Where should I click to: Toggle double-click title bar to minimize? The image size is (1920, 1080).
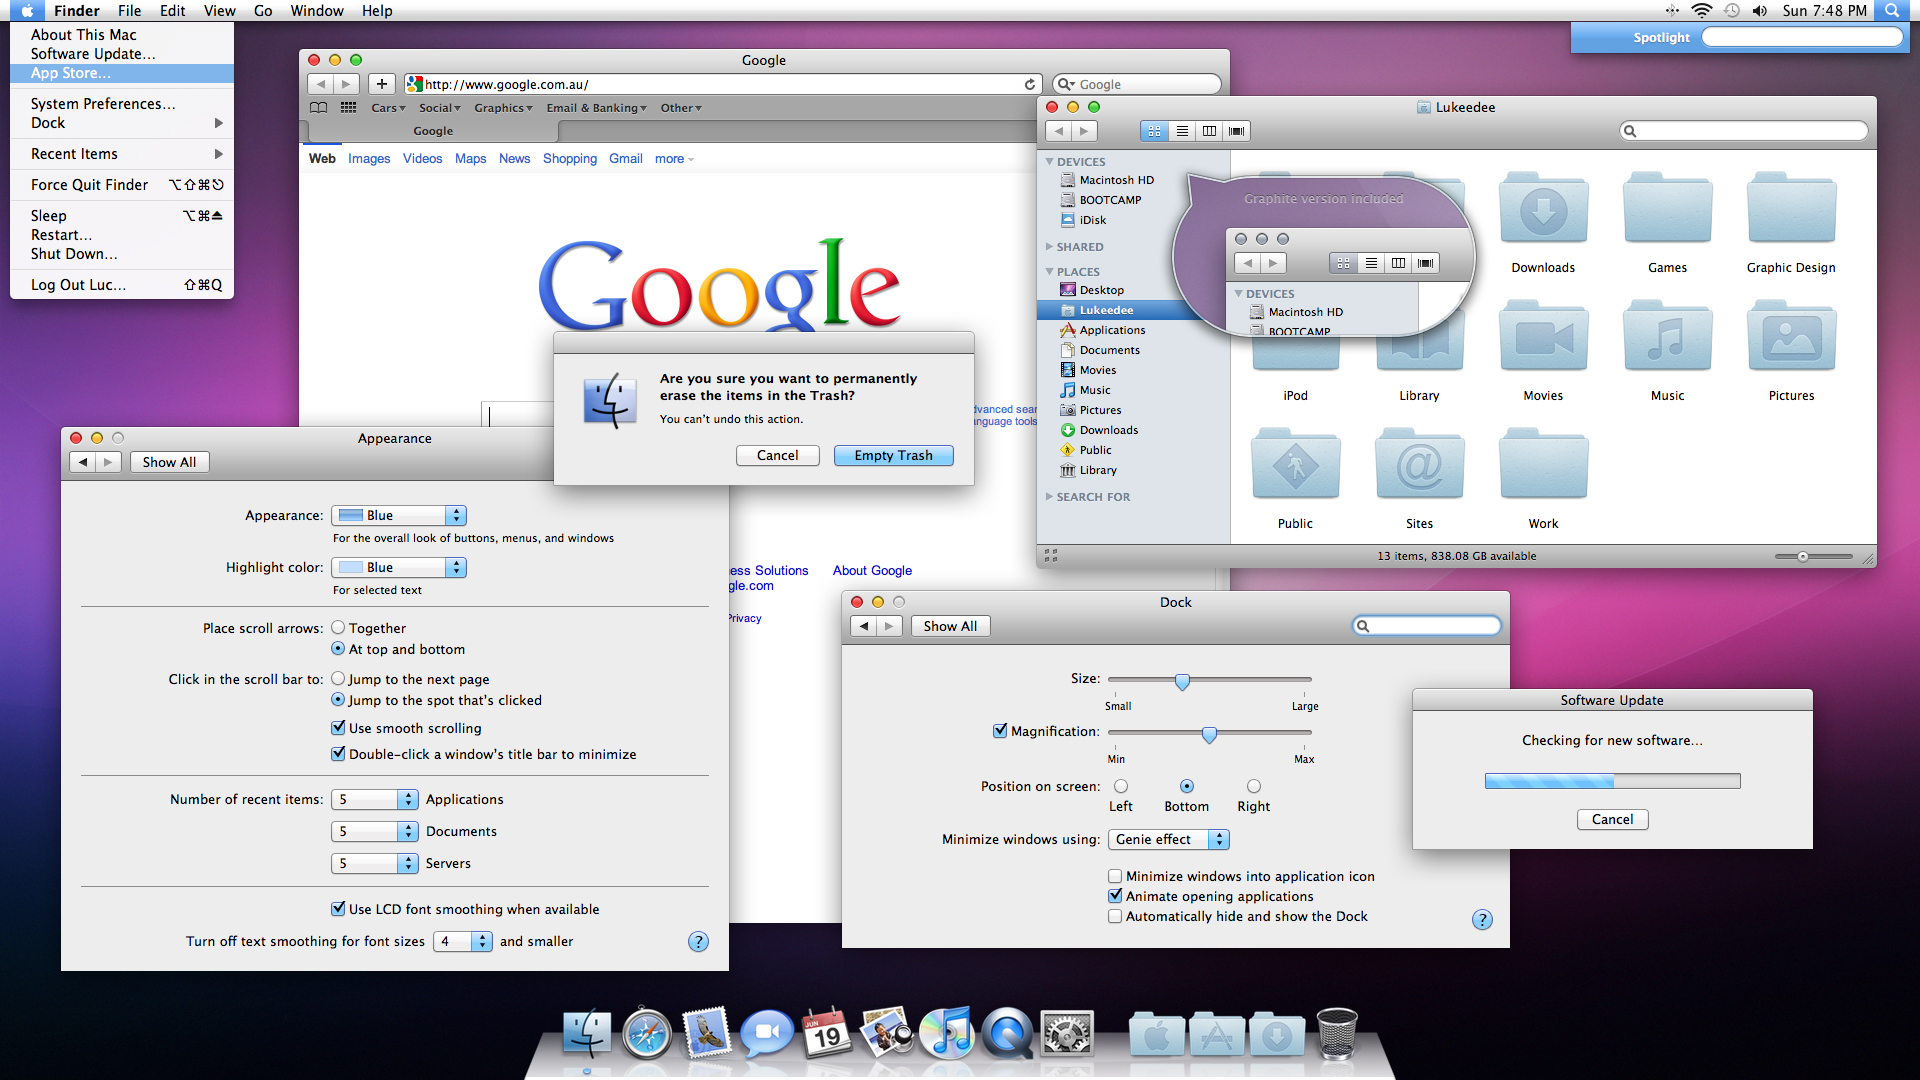click(x=338, y=754)
